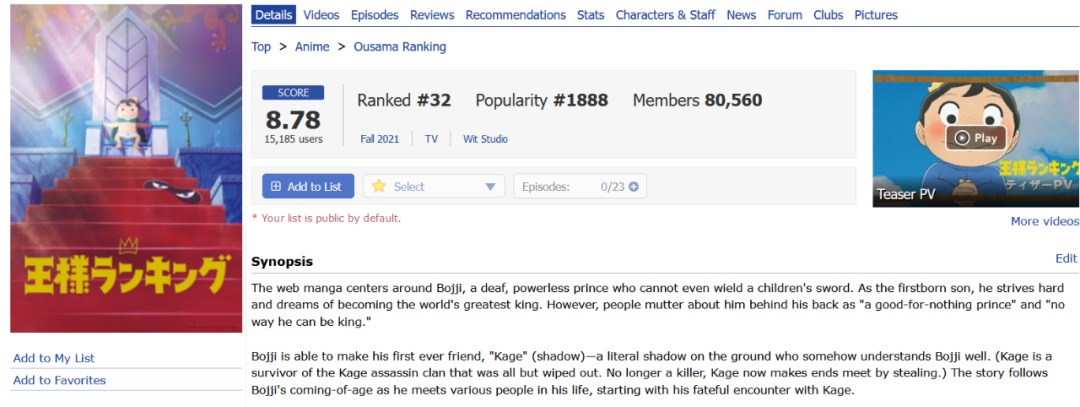Click the Popularity #1888 text
The width and height of the screenshot is (1080, 407).
[x=541, y=101]
